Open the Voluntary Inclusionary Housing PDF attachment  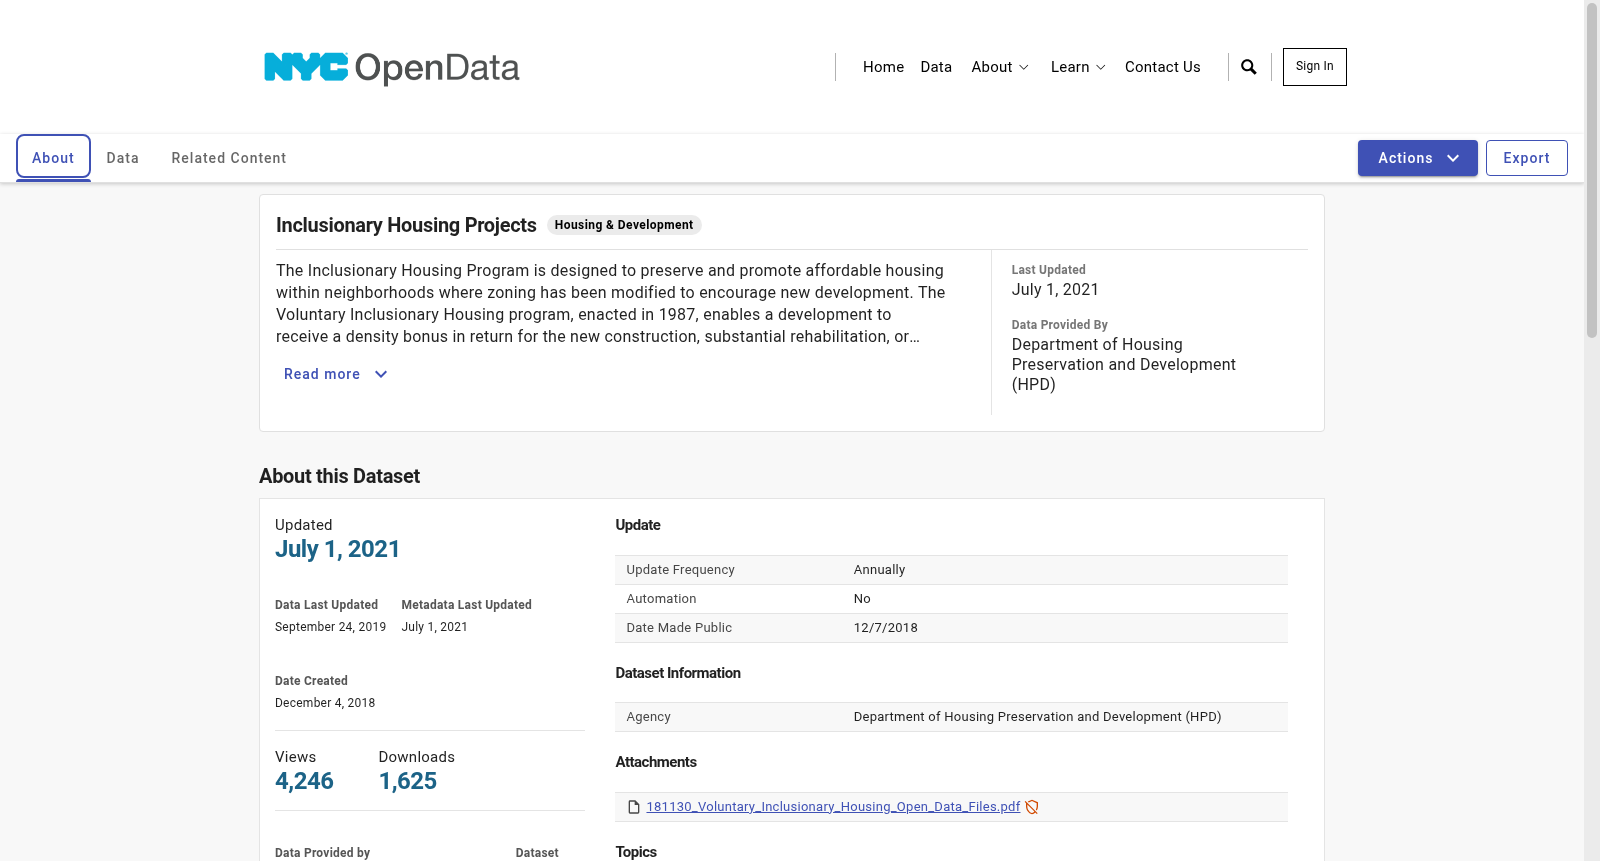click(833, 807)
